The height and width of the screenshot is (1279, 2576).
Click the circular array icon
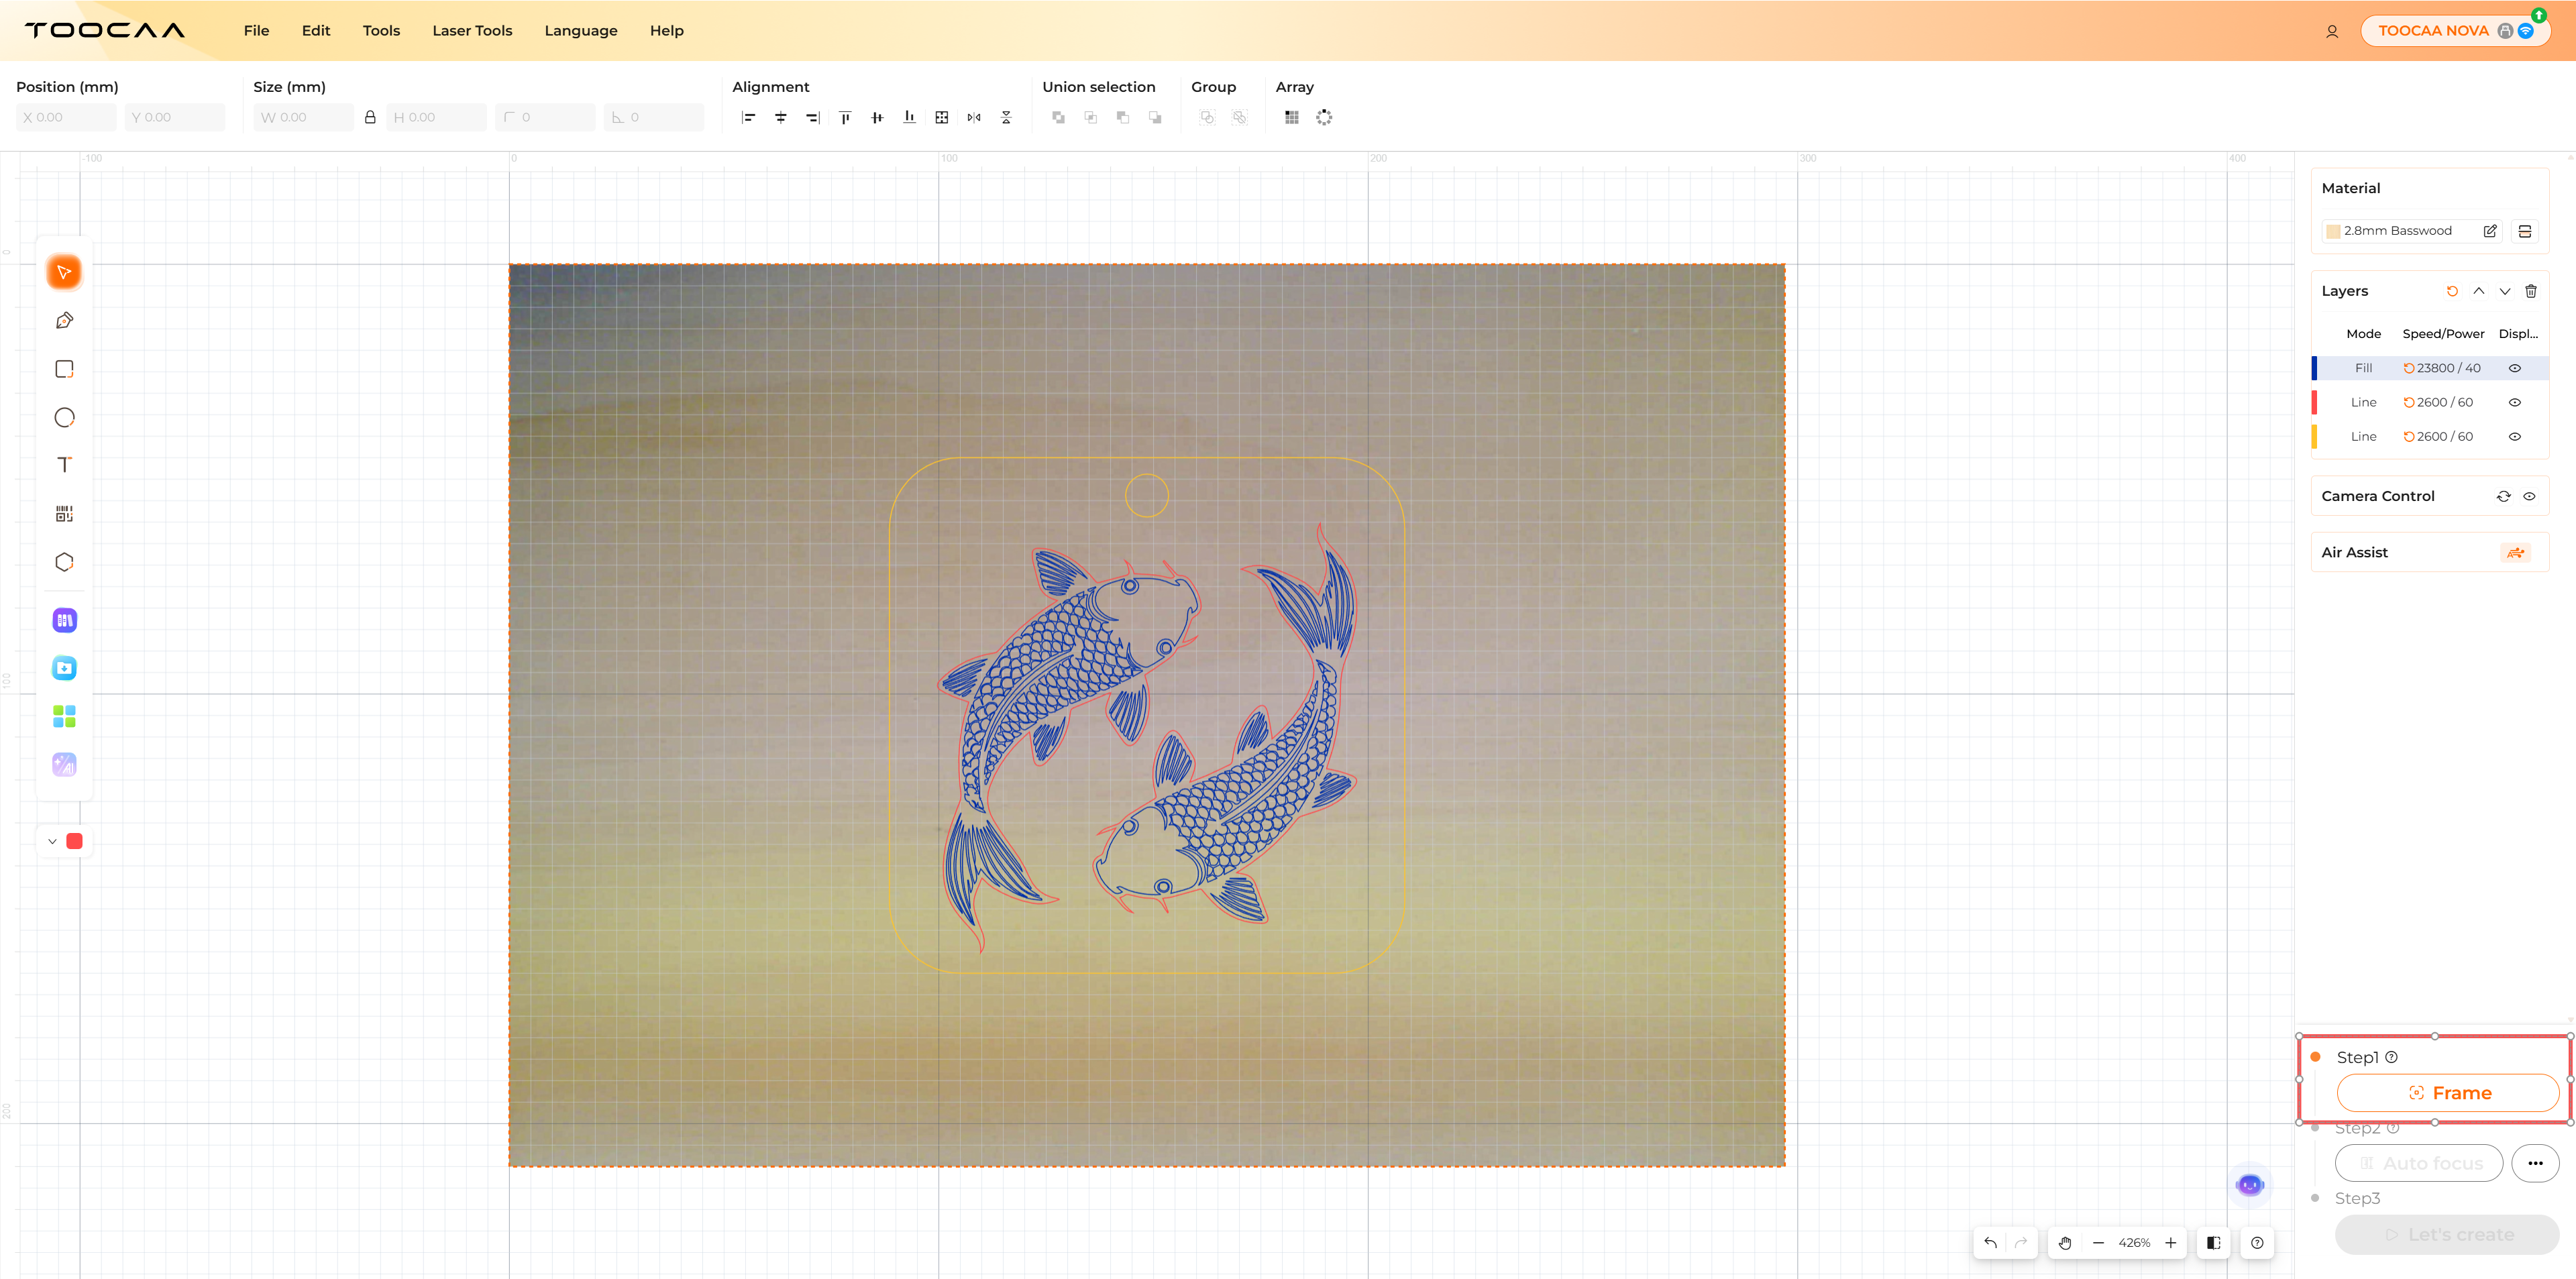pos(1324,117)
